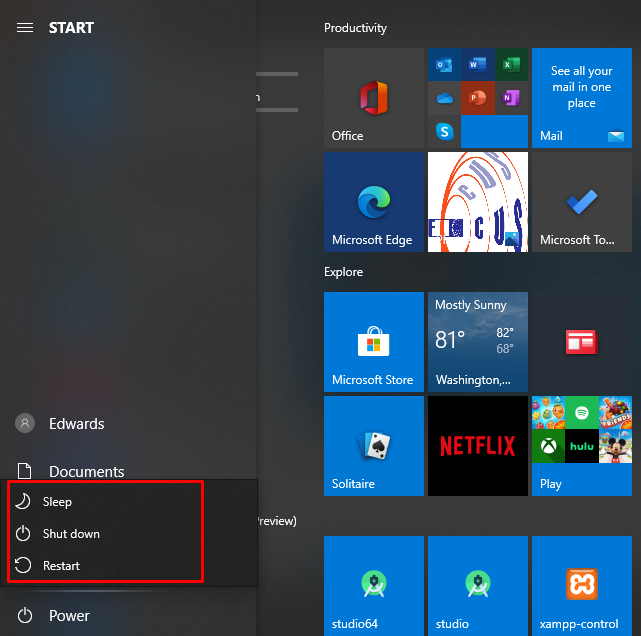Launch Excel from the Office apps tile

511,65
